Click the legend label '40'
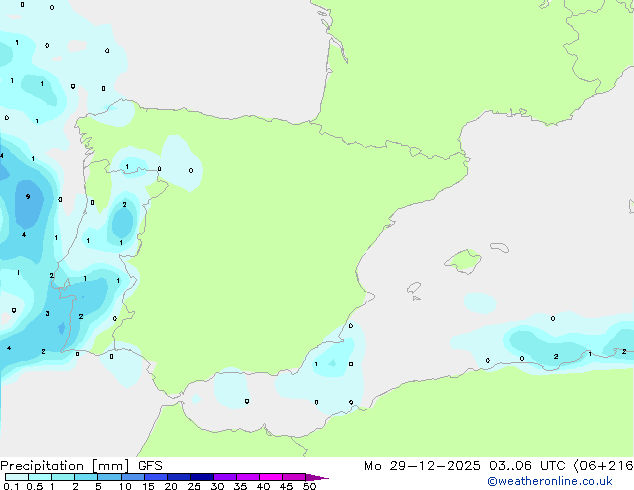 (x=263, y=486)
